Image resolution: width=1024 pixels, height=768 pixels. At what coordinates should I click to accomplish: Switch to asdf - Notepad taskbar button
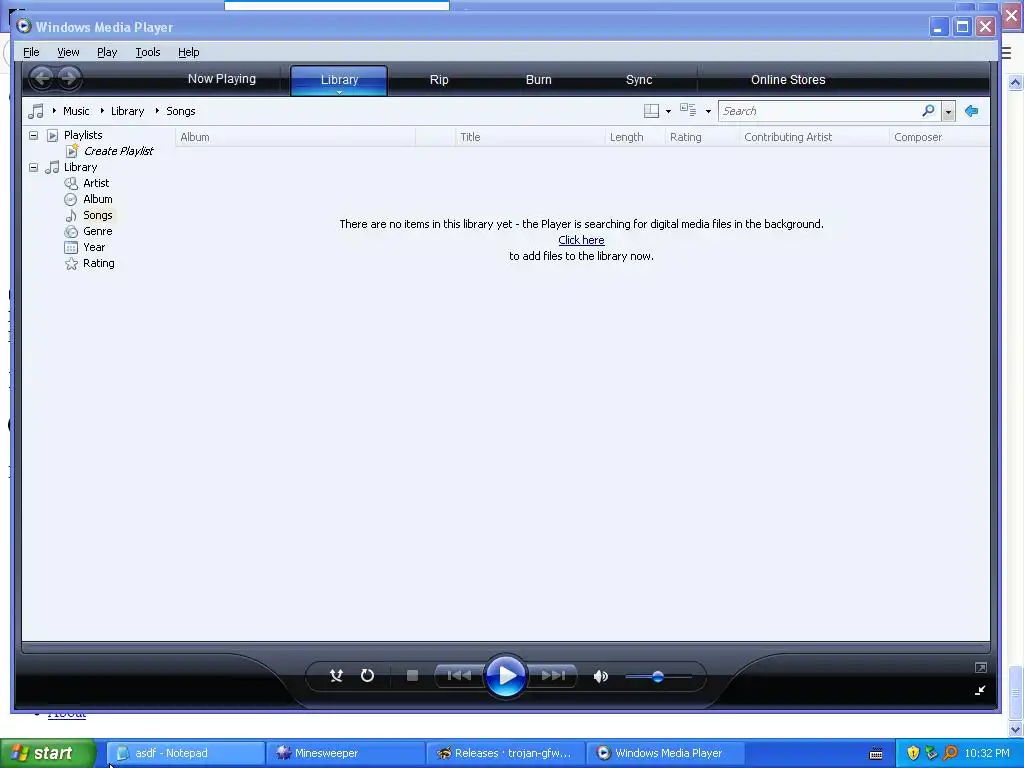pos(185,753)
